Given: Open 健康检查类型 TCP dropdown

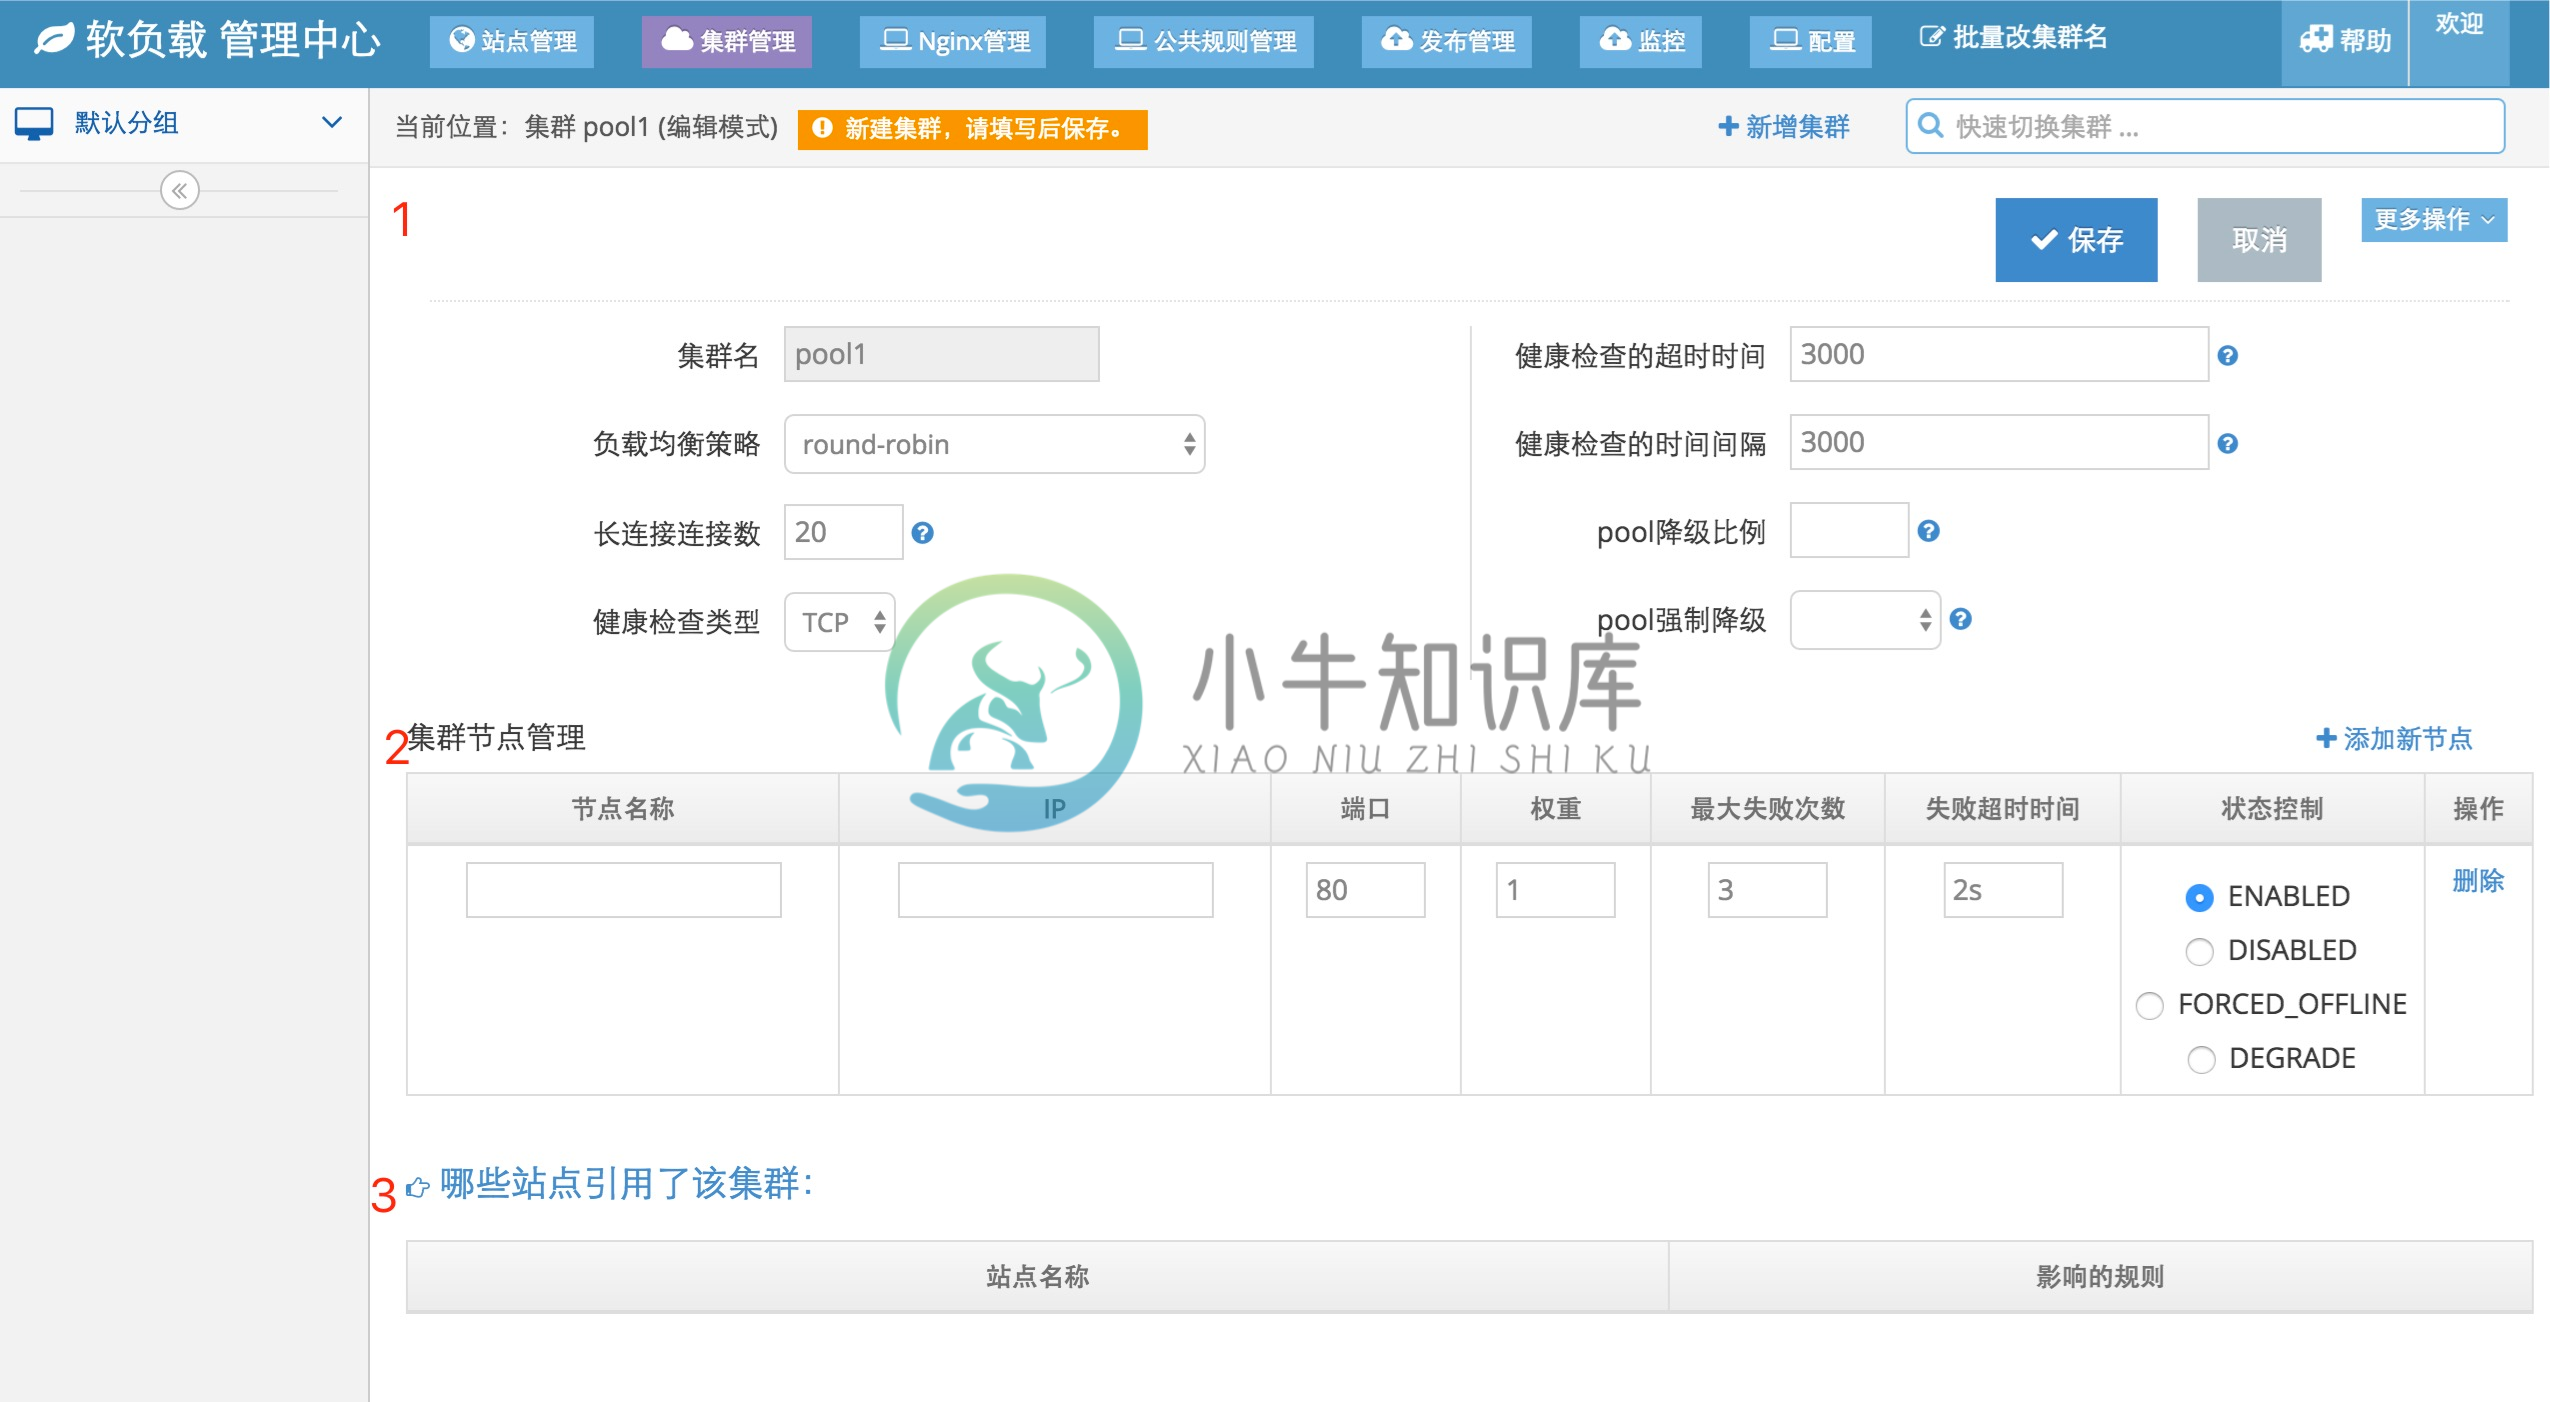Looking at the screenshot, I should (839, 622).
